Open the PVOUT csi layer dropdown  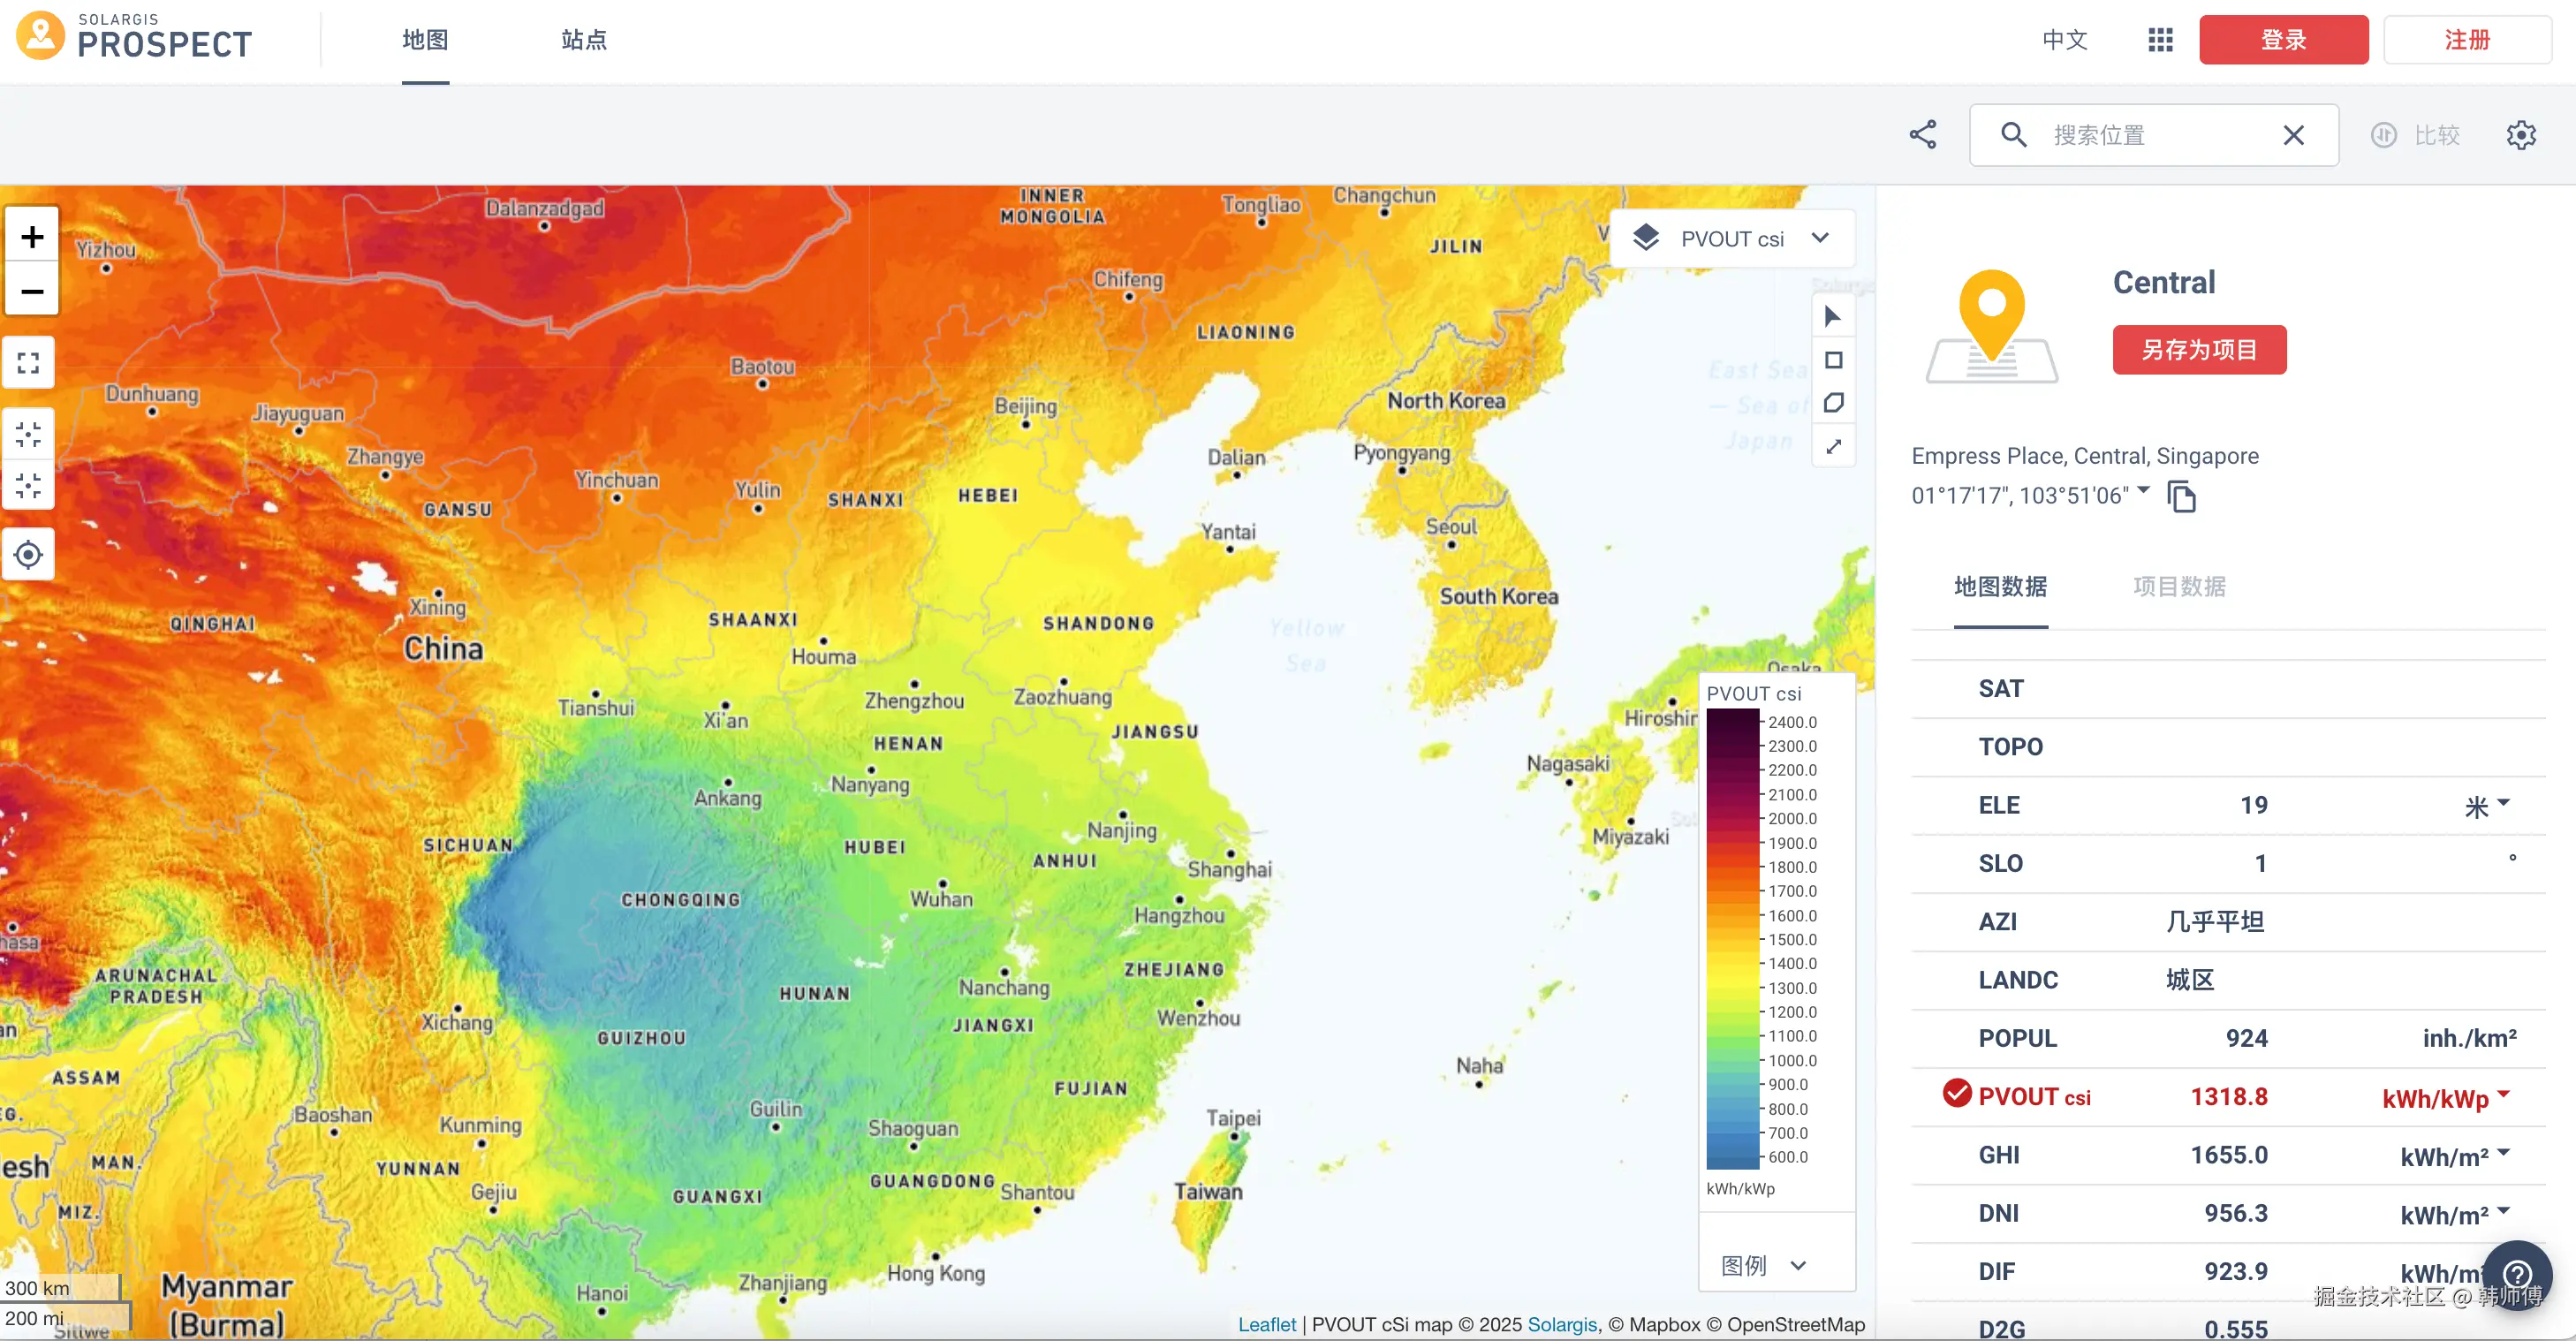1733,239
